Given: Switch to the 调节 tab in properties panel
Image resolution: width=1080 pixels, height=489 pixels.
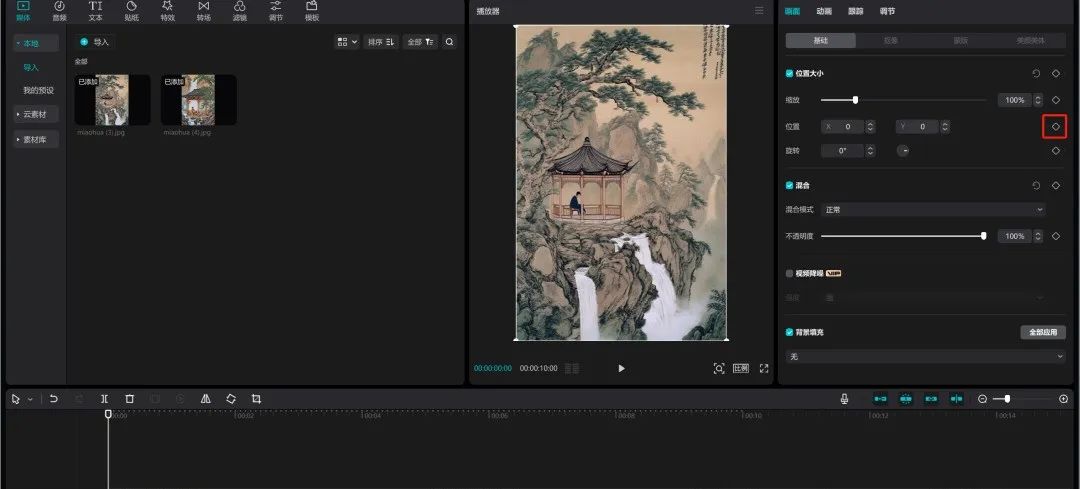Looking at the screenshot, I should click(887, 11).
